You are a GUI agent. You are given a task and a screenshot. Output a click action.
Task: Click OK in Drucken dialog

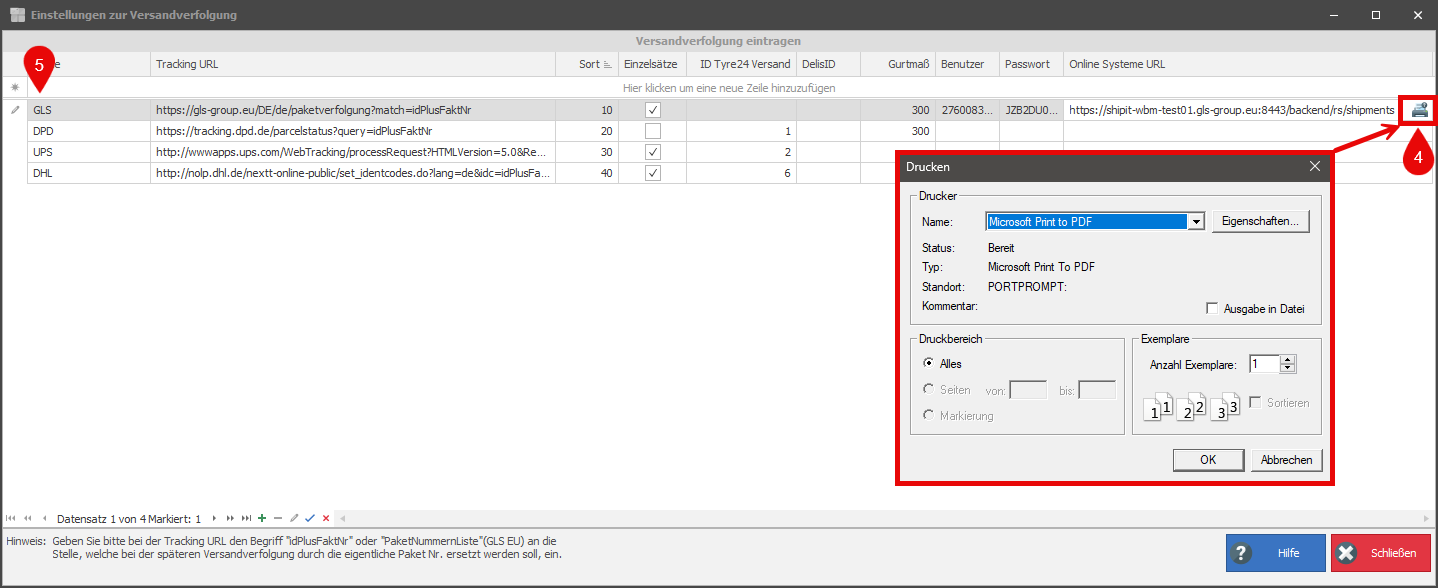[1208, 460]
